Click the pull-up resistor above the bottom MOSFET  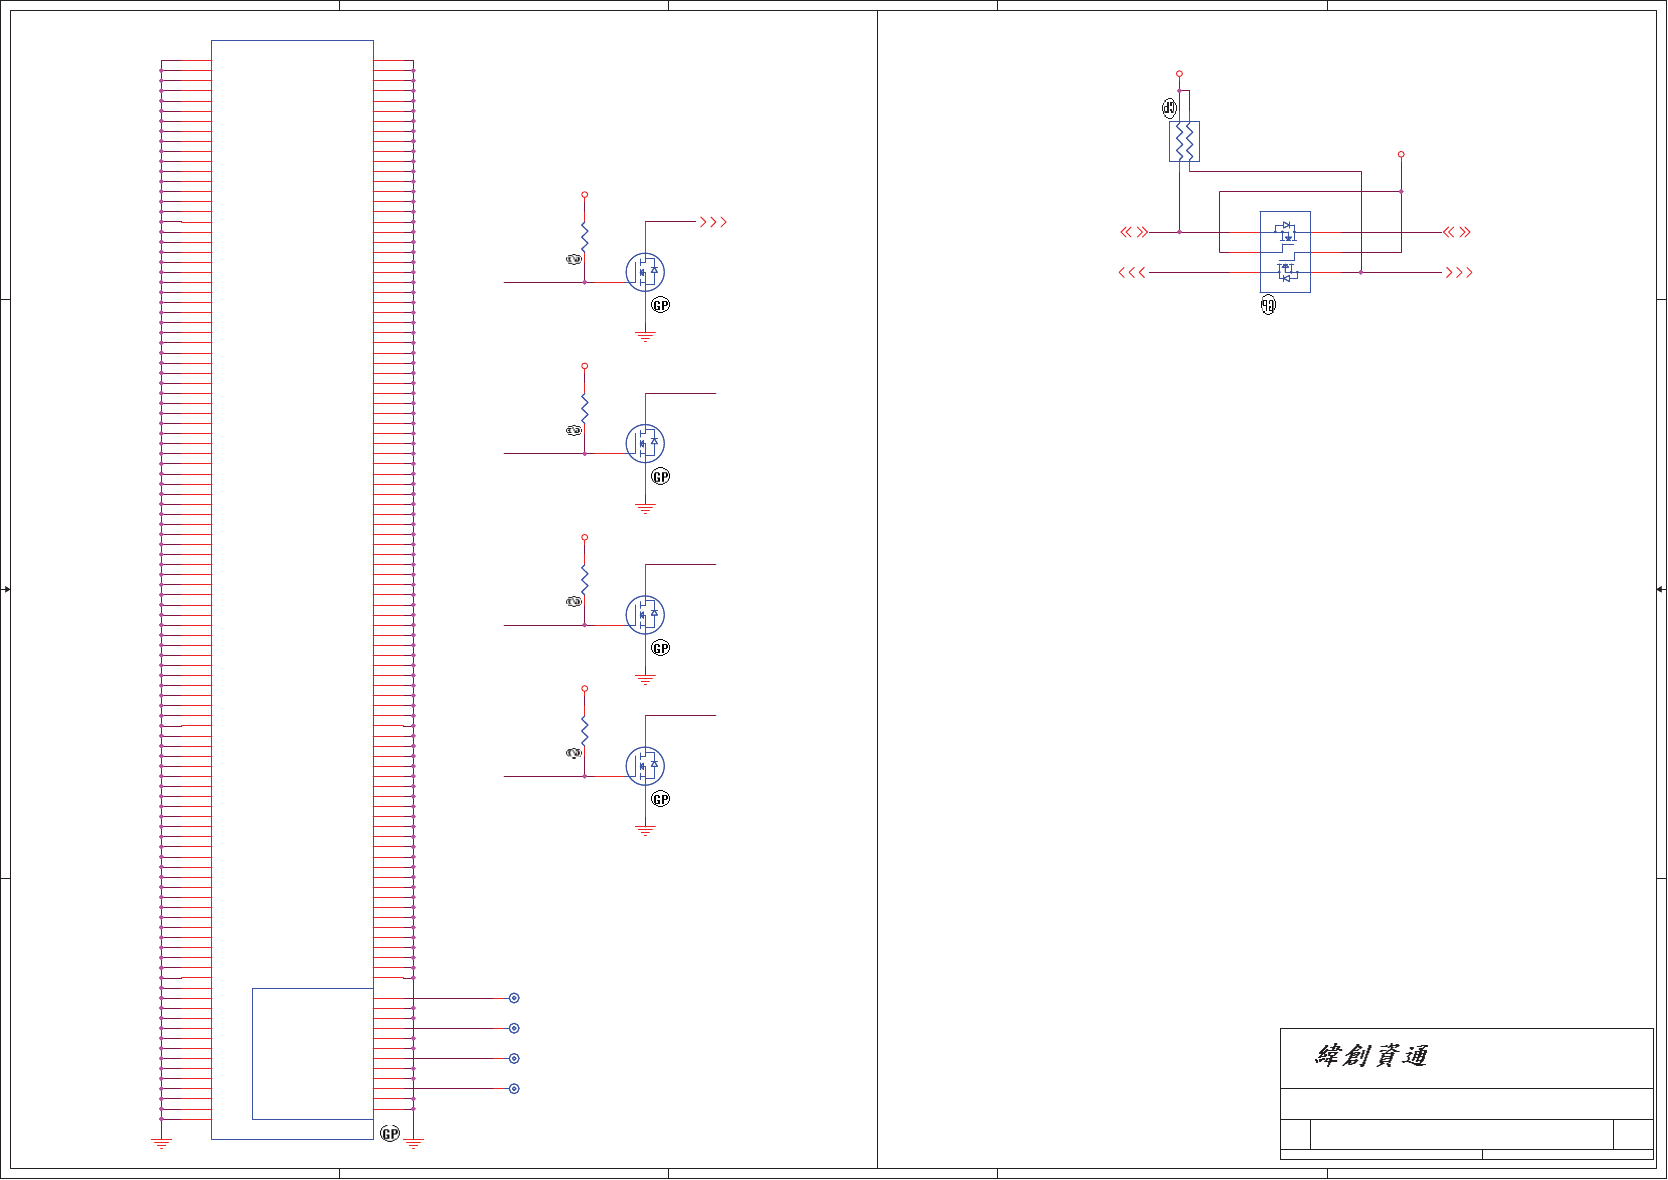point(585,731)
